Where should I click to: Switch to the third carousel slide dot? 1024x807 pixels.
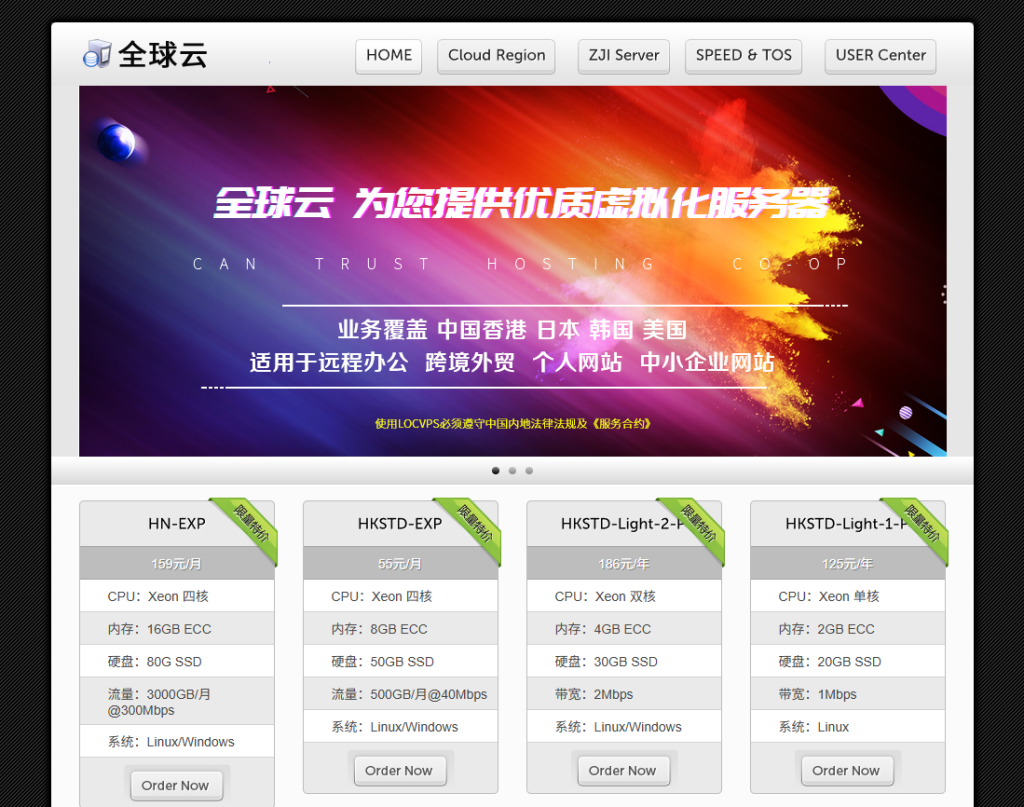pyautogui.click(x=529, y=470)
